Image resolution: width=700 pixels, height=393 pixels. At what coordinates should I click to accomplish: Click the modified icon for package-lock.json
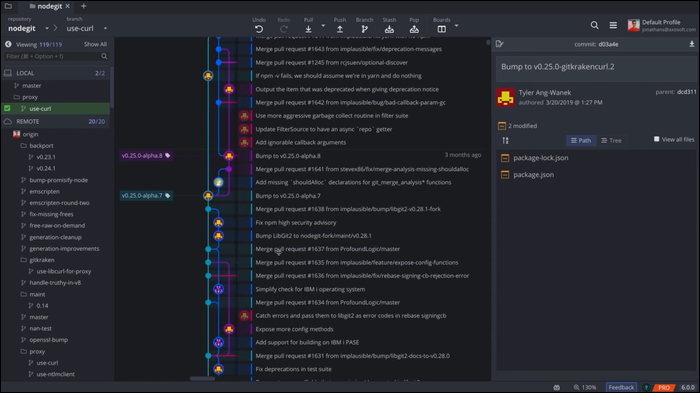pos(505,158)
